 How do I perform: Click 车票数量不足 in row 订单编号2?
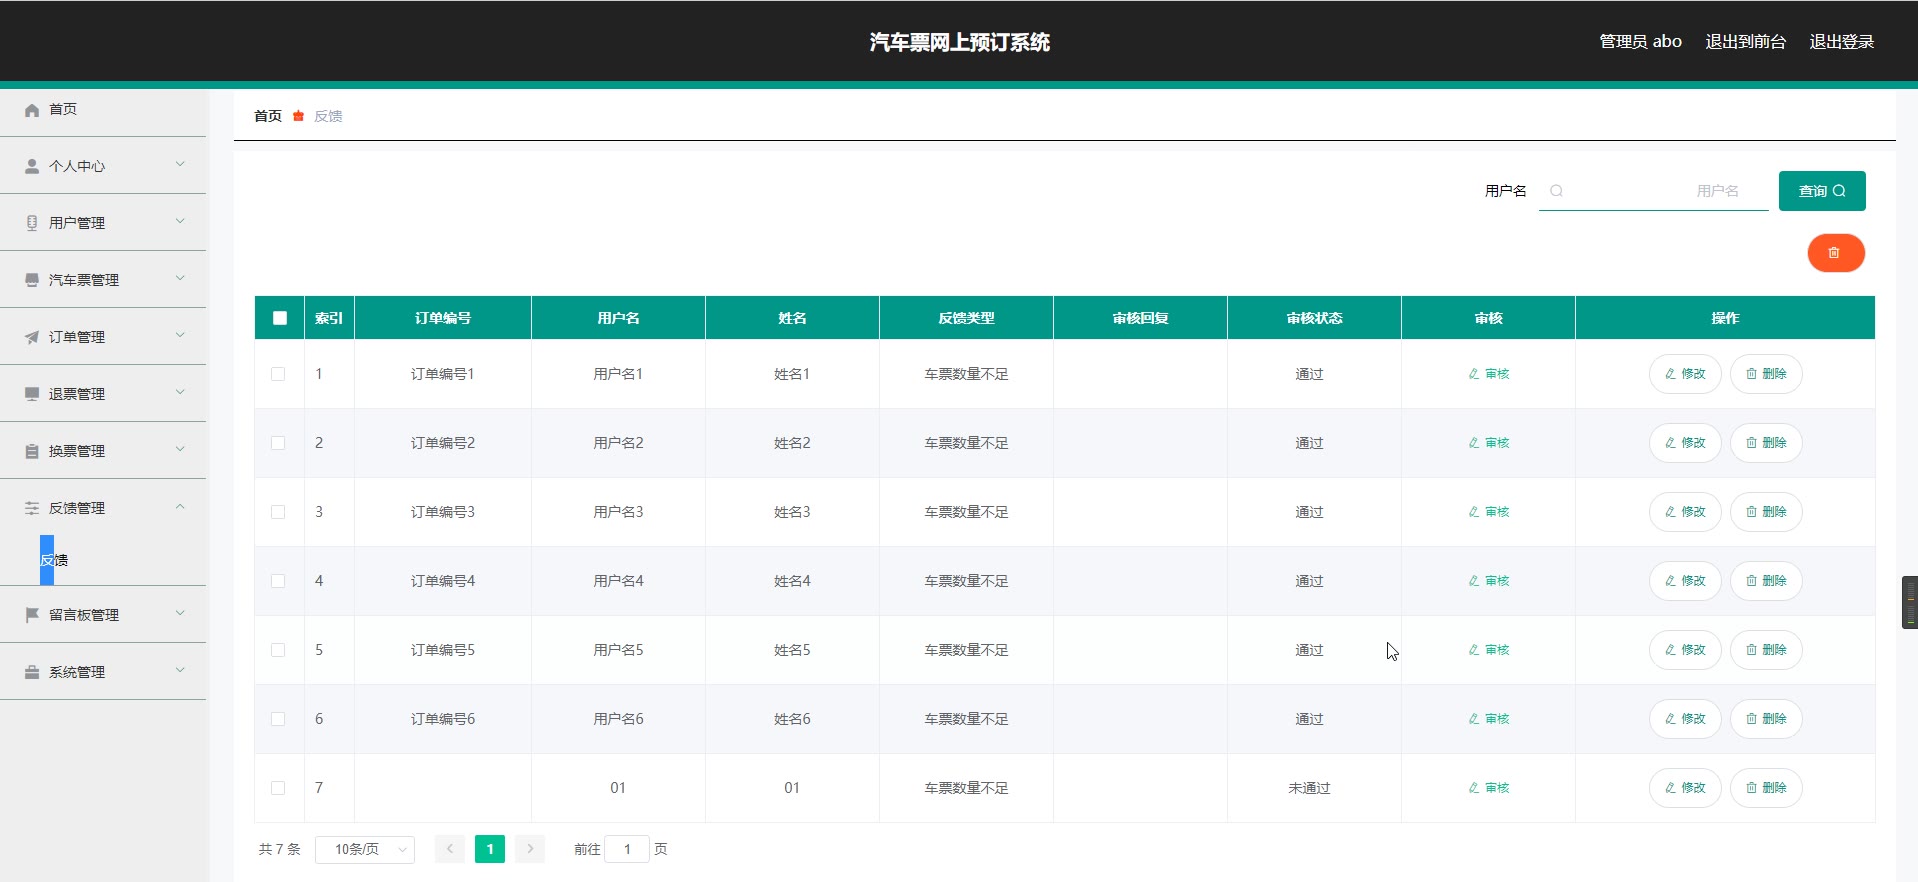pos(966,443)
